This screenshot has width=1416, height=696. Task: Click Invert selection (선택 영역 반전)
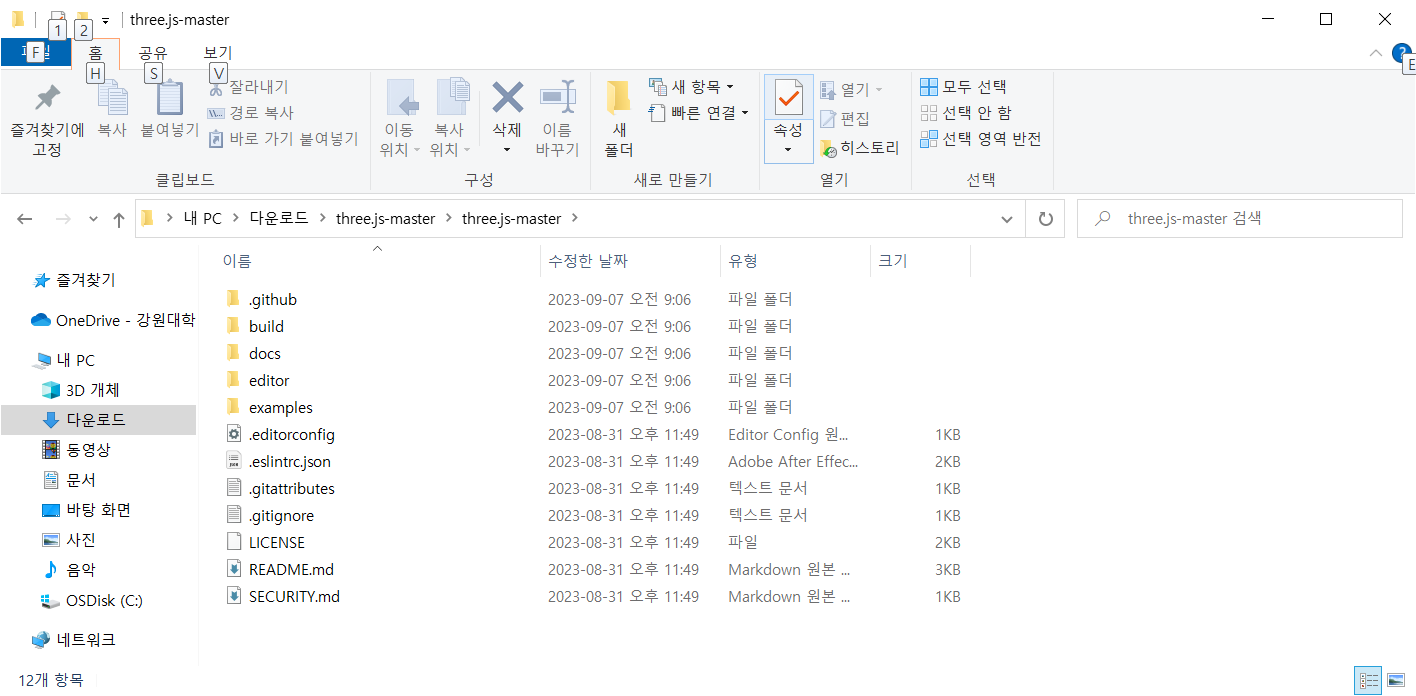point(981,139)
